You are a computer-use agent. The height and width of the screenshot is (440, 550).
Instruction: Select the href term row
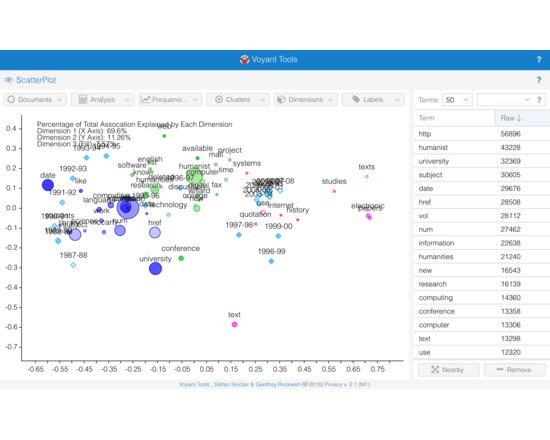point(482,202)
